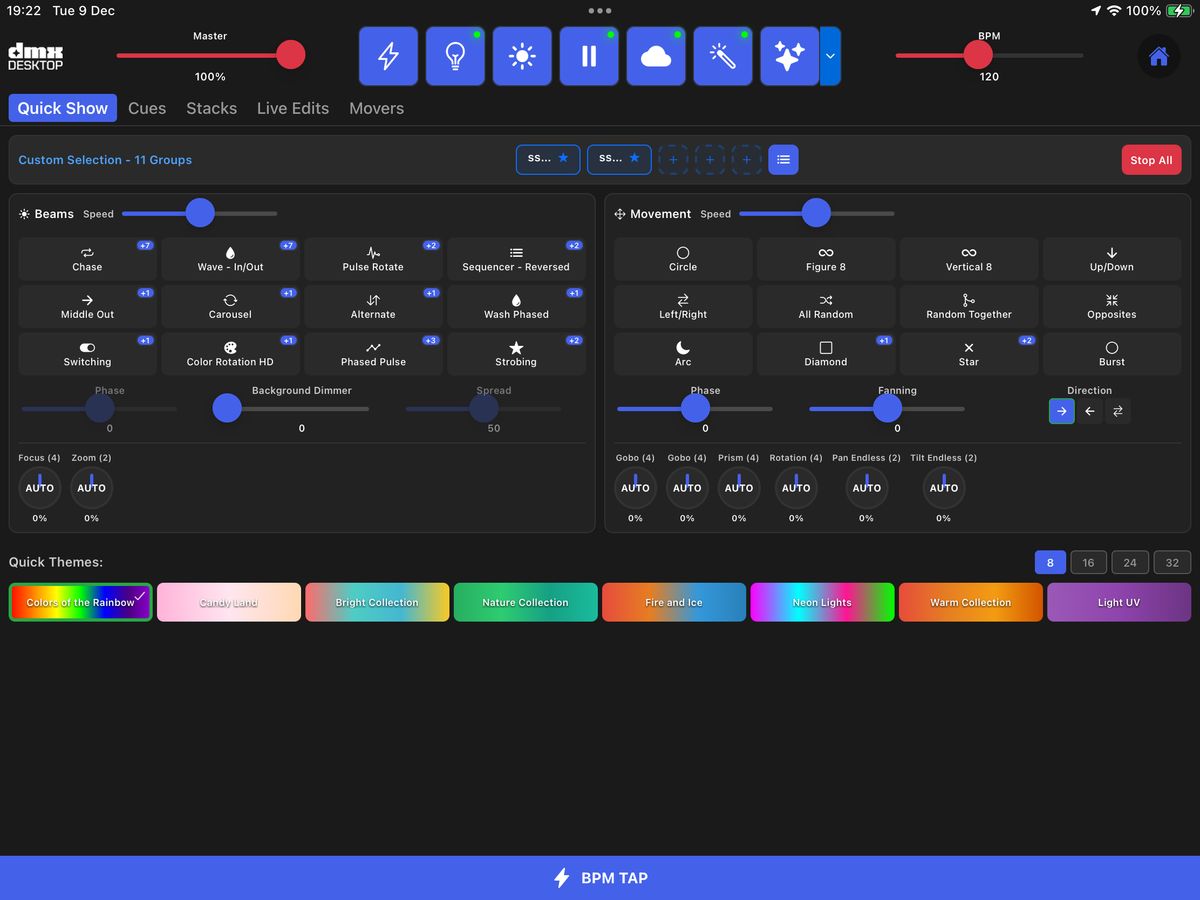Start the All Random movement
The height and width of the screenshot is (900, 1200).
click(x=826, y=306)
